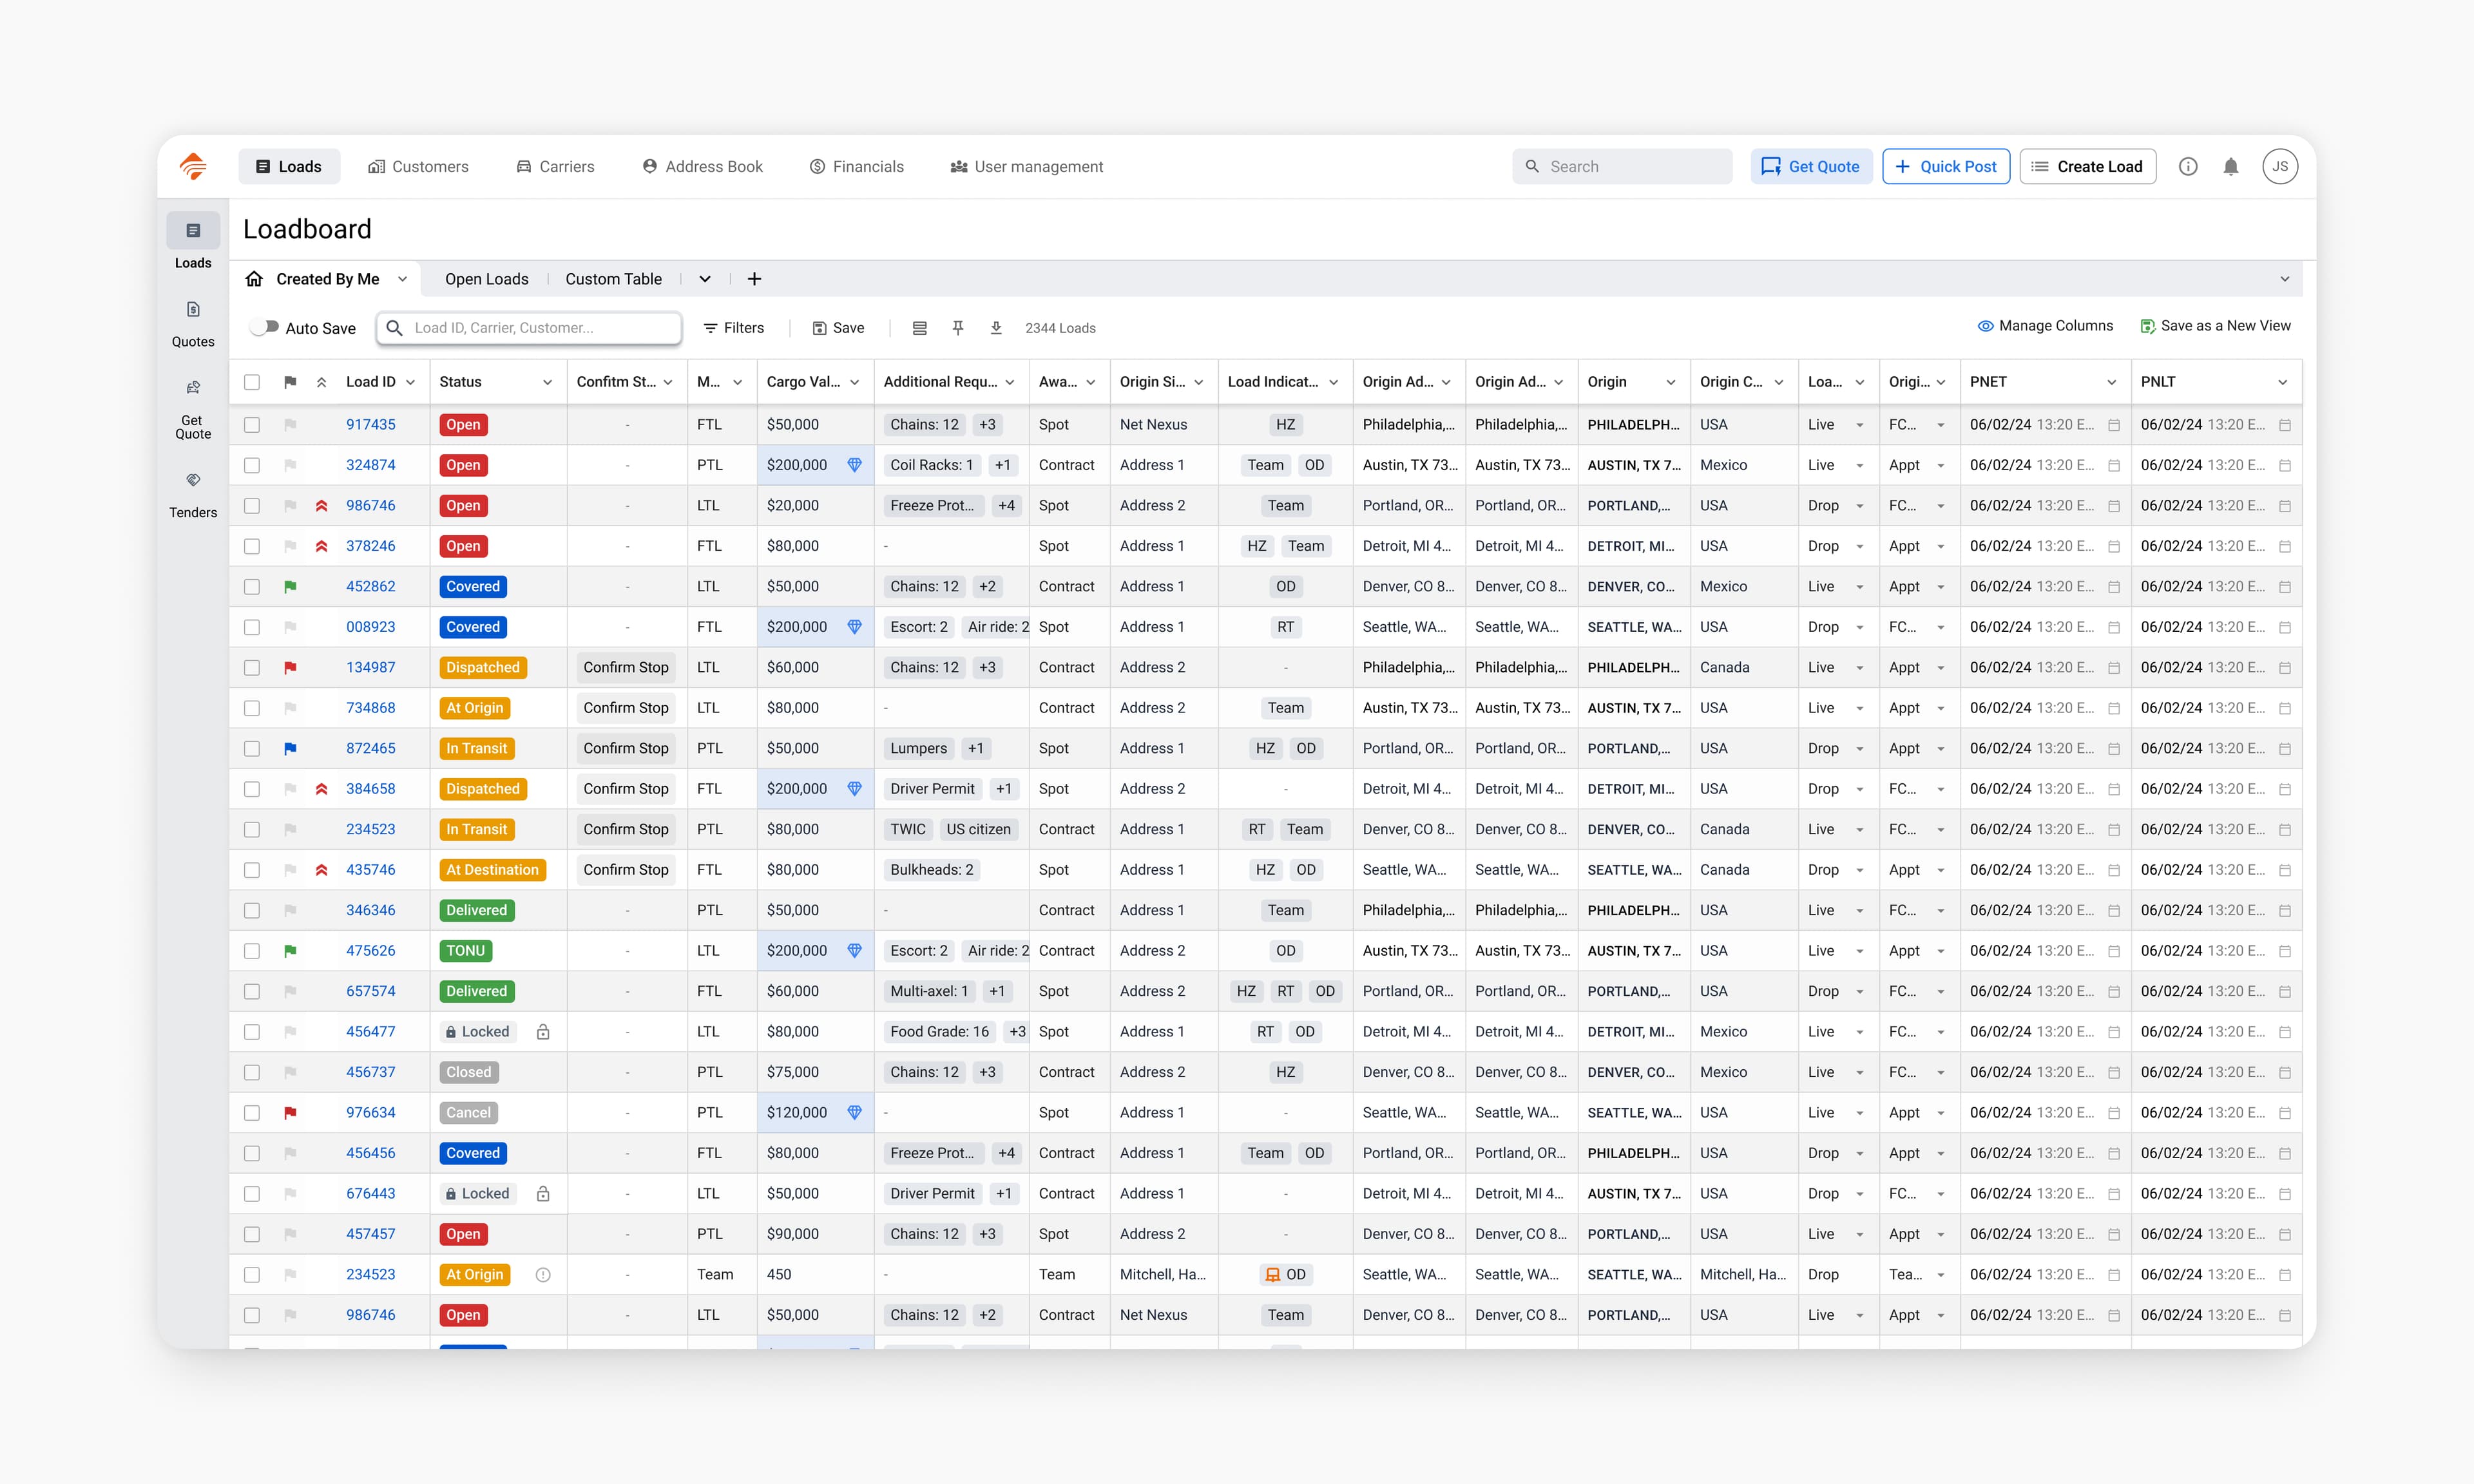Click Confirm Stop for load 134987
2474x1484 pixels.
(x=626, y=668)
